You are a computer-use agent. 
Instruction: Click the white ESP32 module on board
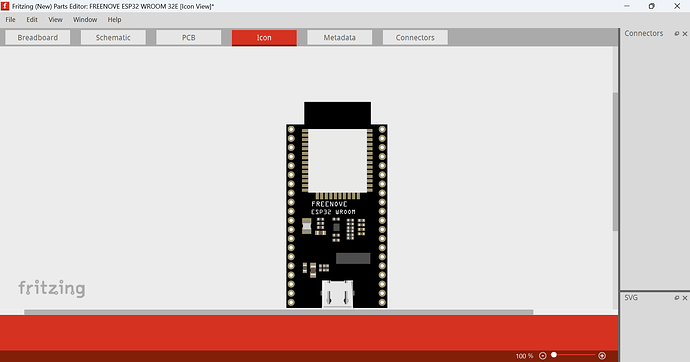(338, 161)
